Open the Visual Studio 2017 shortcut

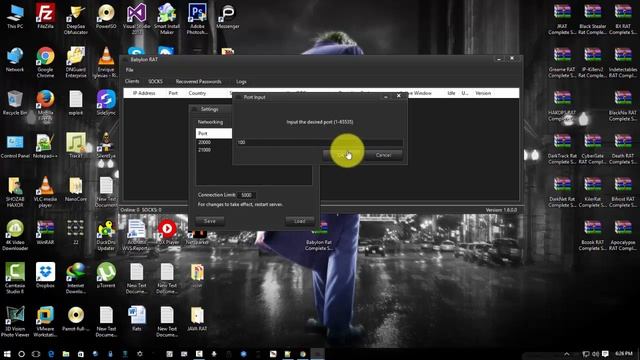137,19
